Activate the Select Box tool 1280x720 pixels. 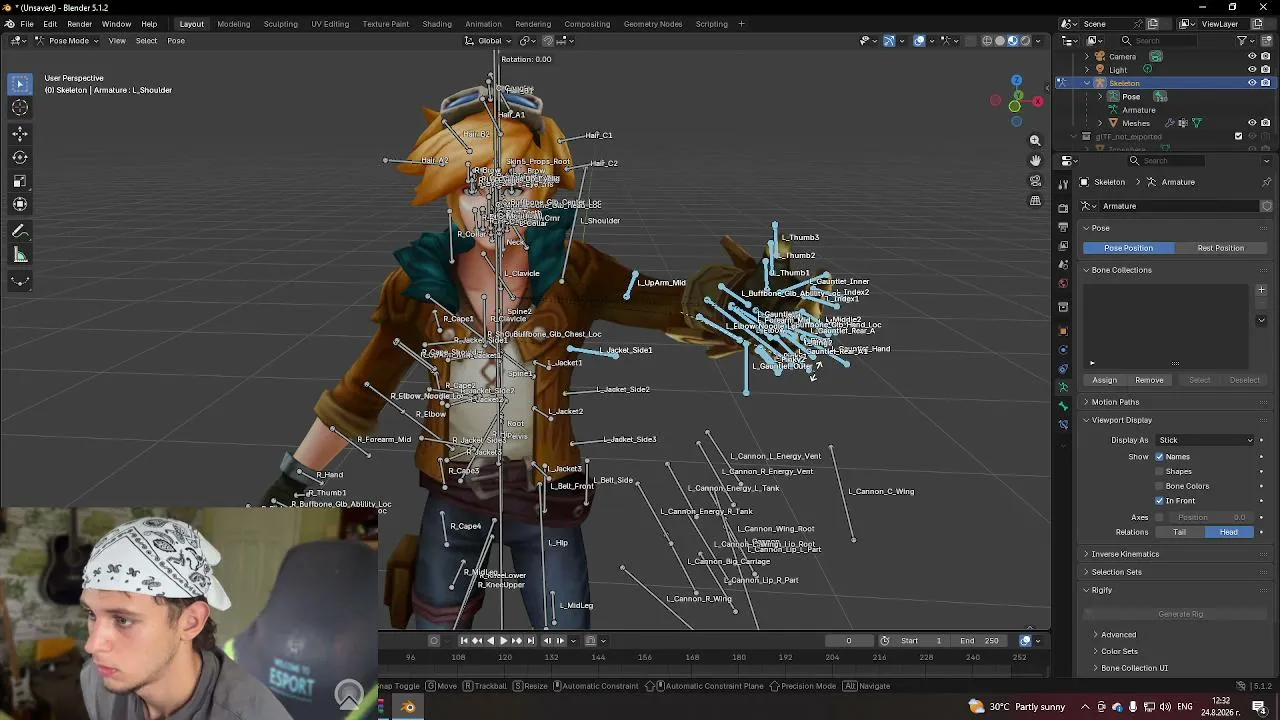click(20, 83)
